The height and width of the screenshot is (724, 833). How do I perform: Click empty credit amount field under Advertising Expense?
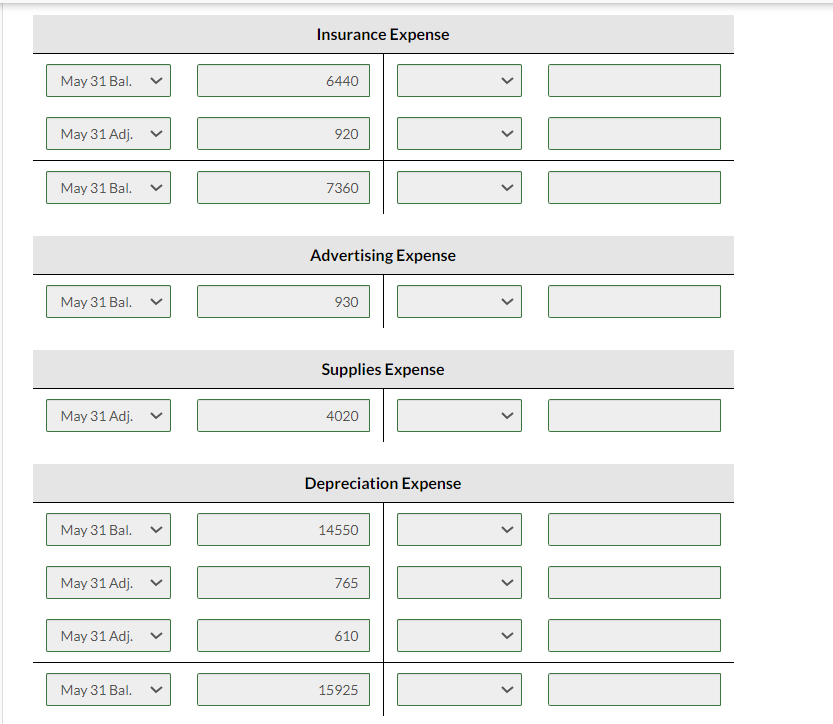click(x=634, y=302)
